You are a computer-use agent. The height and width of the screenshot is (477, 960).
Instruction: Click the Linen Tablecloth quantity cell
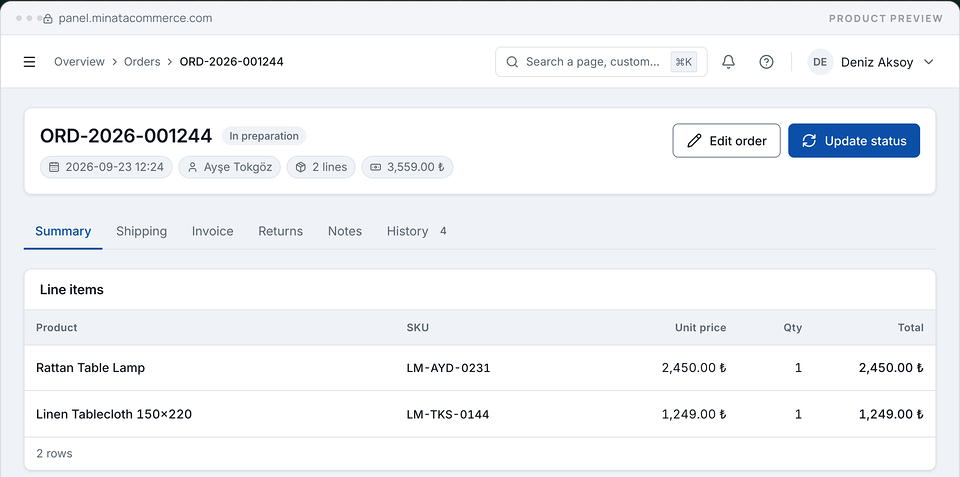pos(798,415)
